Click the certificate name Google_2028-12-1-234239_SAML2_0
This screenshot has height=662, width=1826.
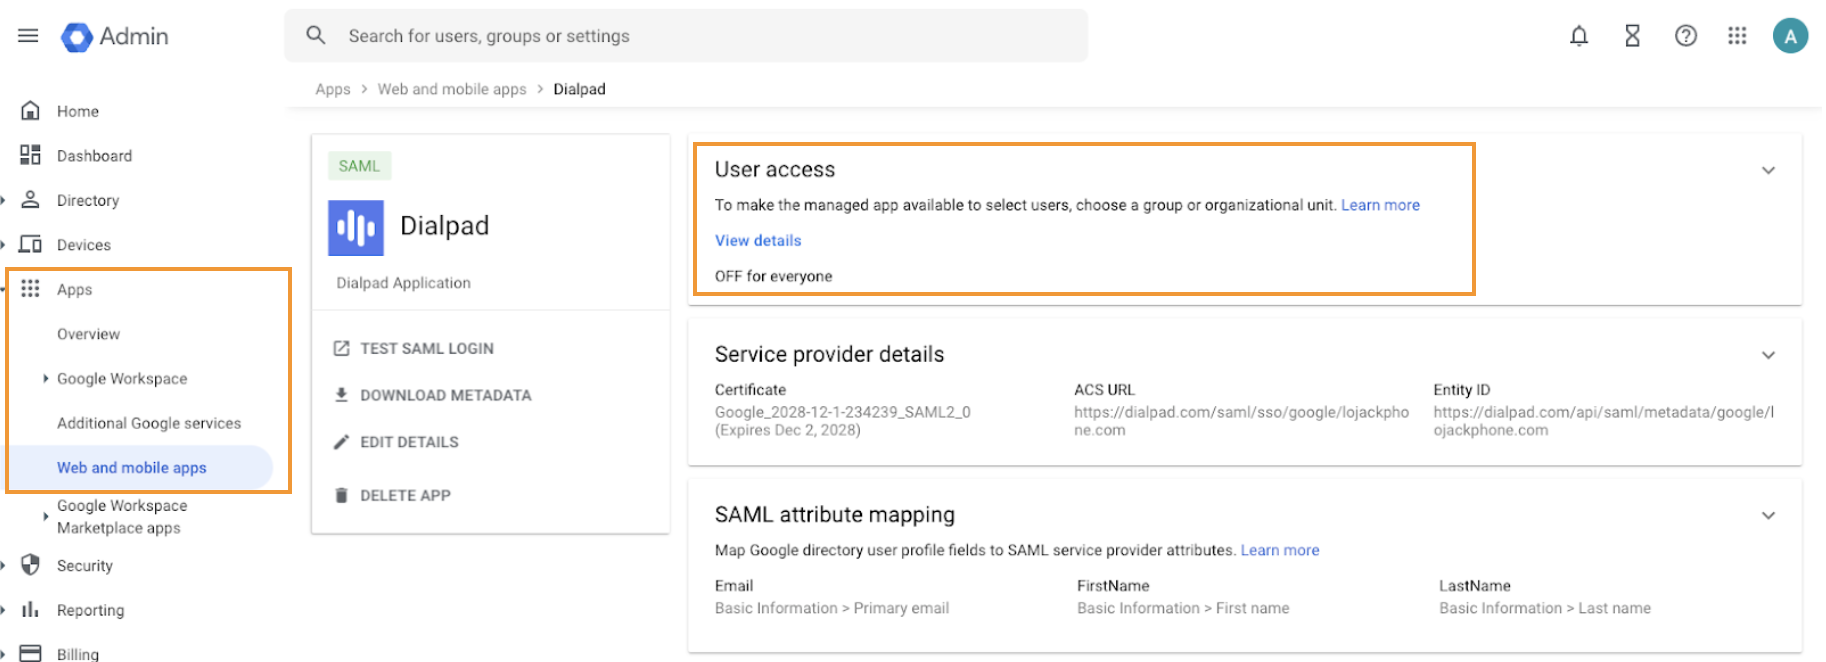click(842, 412)
